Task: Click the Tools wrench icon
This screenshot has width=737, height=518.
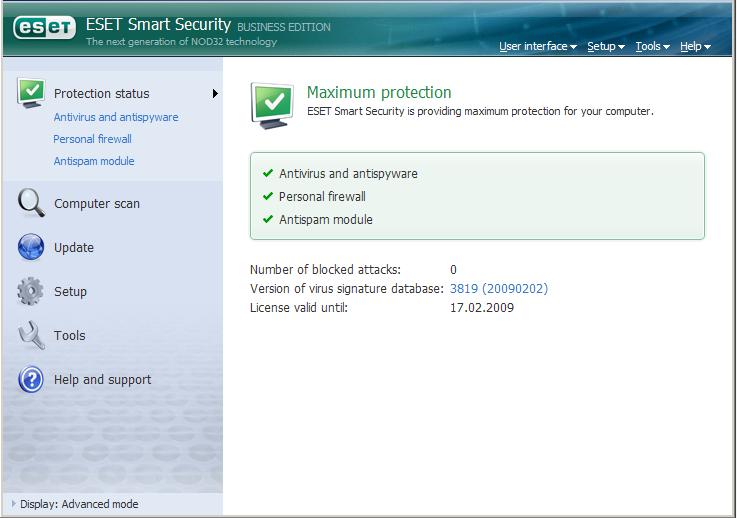Action: [31, 335]
